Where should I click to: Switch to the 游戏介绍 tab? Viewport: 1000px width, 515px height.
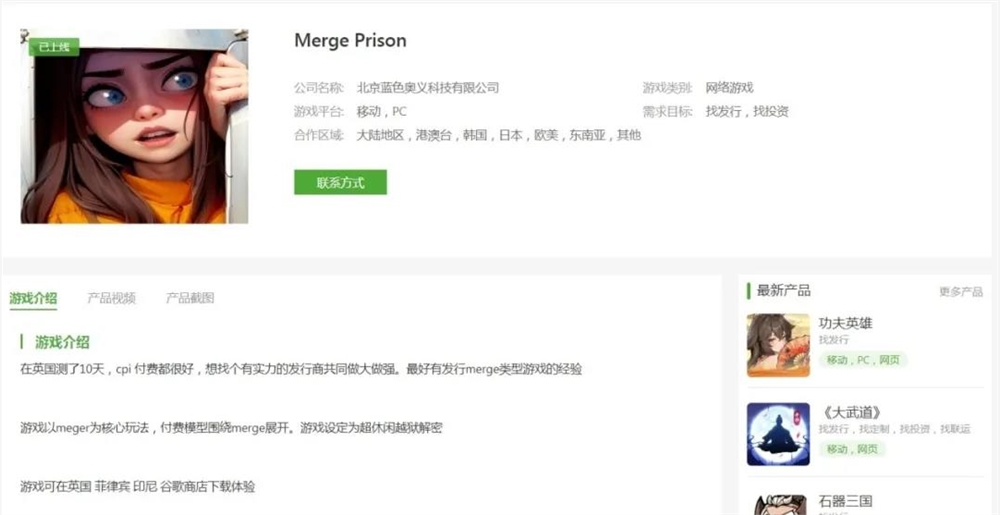[33, 298]
